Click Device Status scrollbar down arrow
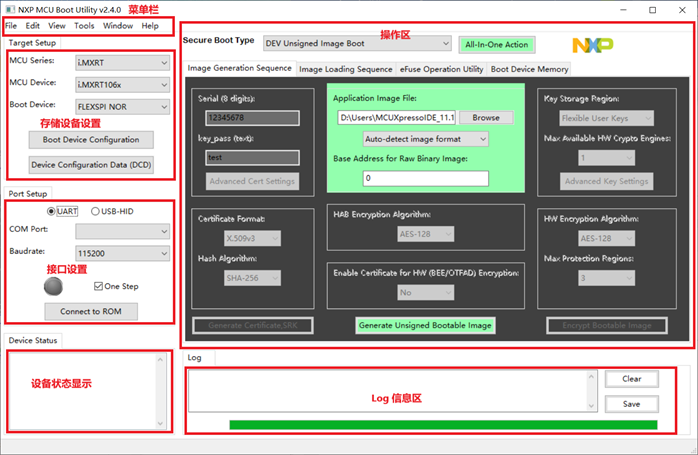Screen dimensions: 698x455 (161, 424)
